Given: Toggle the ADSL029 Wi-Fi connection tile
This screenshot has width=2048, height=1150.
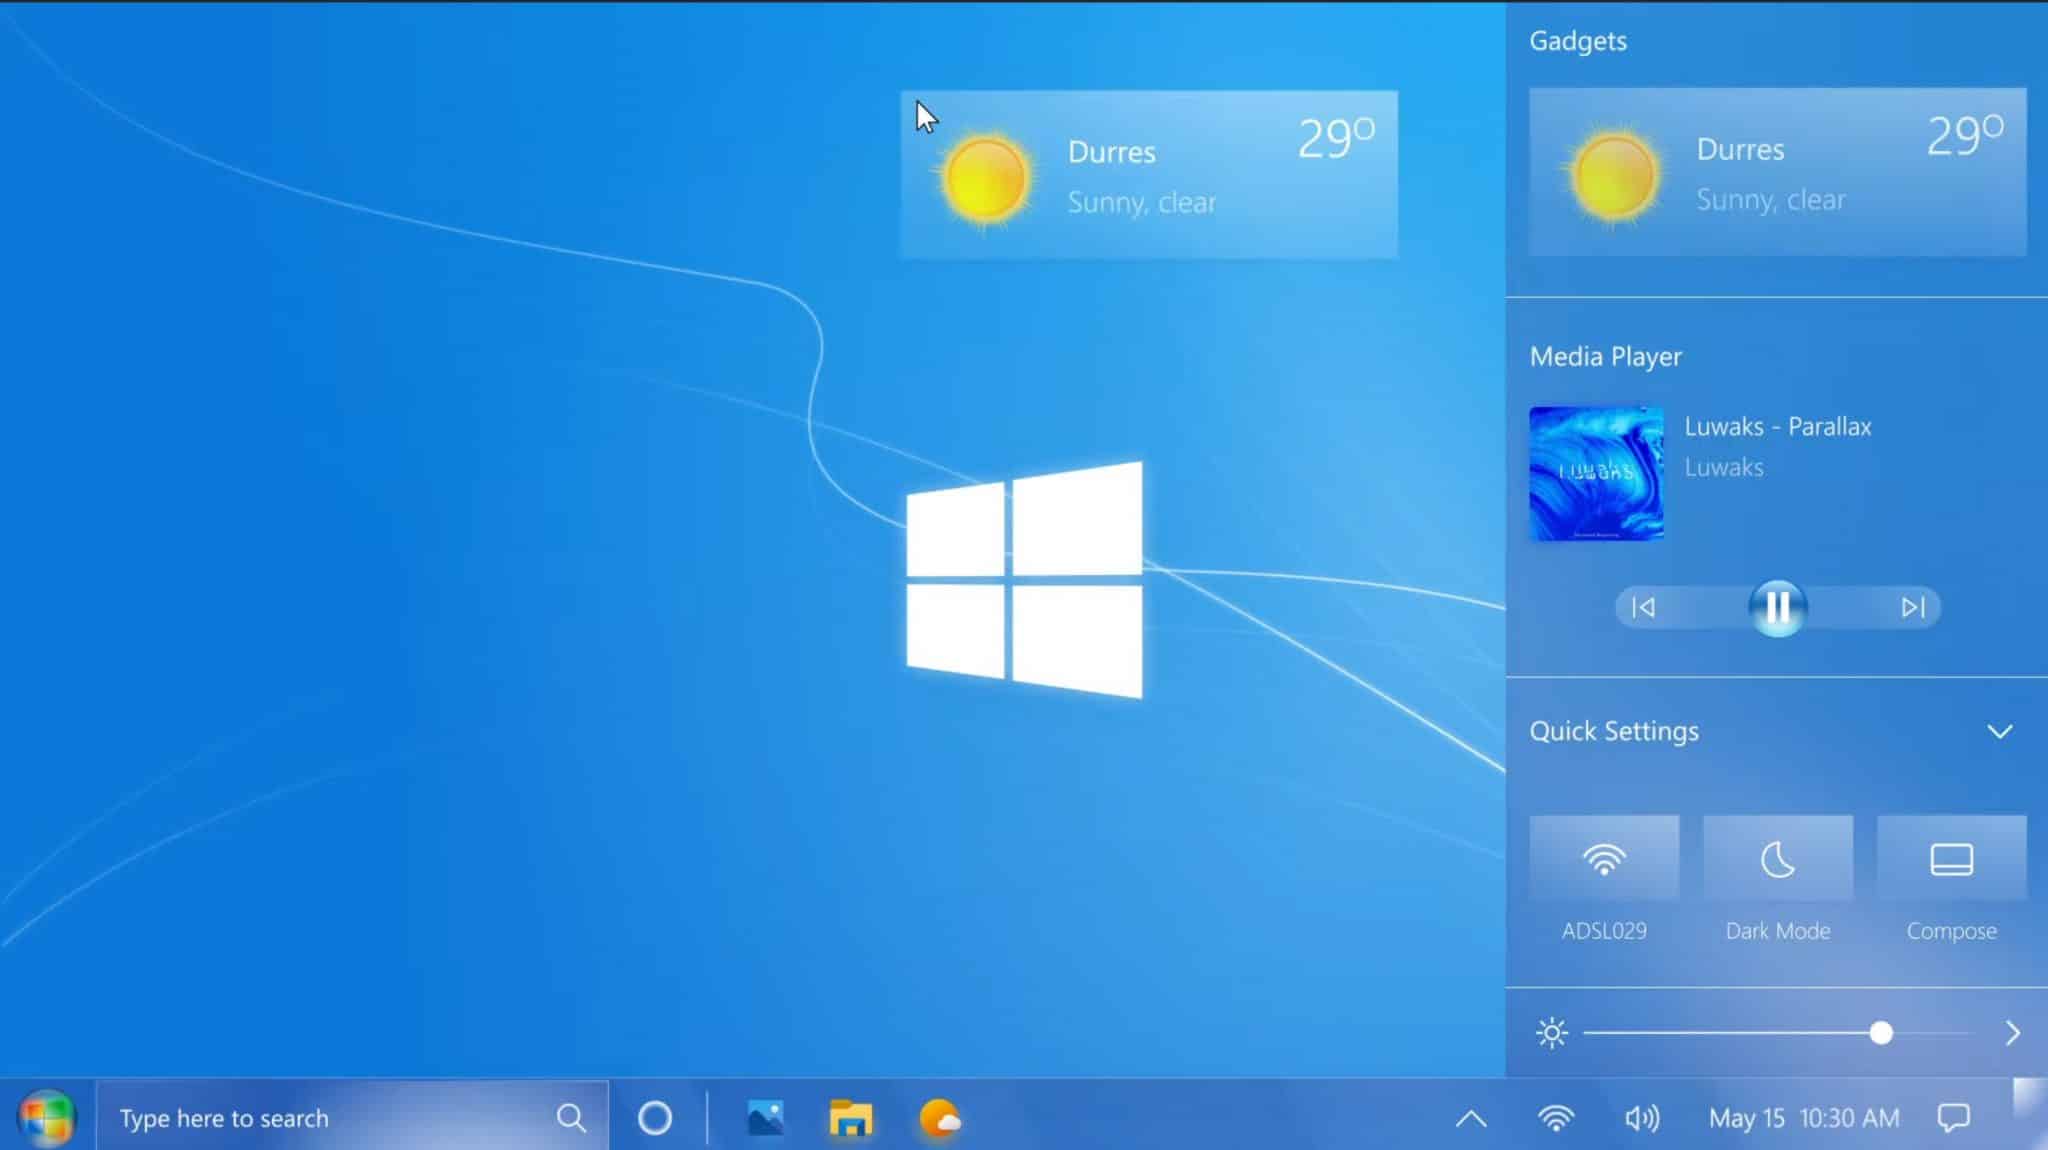Looking at the screenshot, I should 1604,858.
